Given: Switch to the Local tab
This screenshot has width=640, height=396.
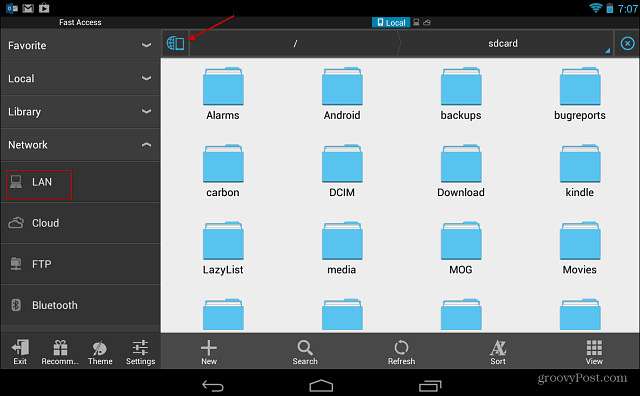Looking at the screenshot, I should click(391, 22).
